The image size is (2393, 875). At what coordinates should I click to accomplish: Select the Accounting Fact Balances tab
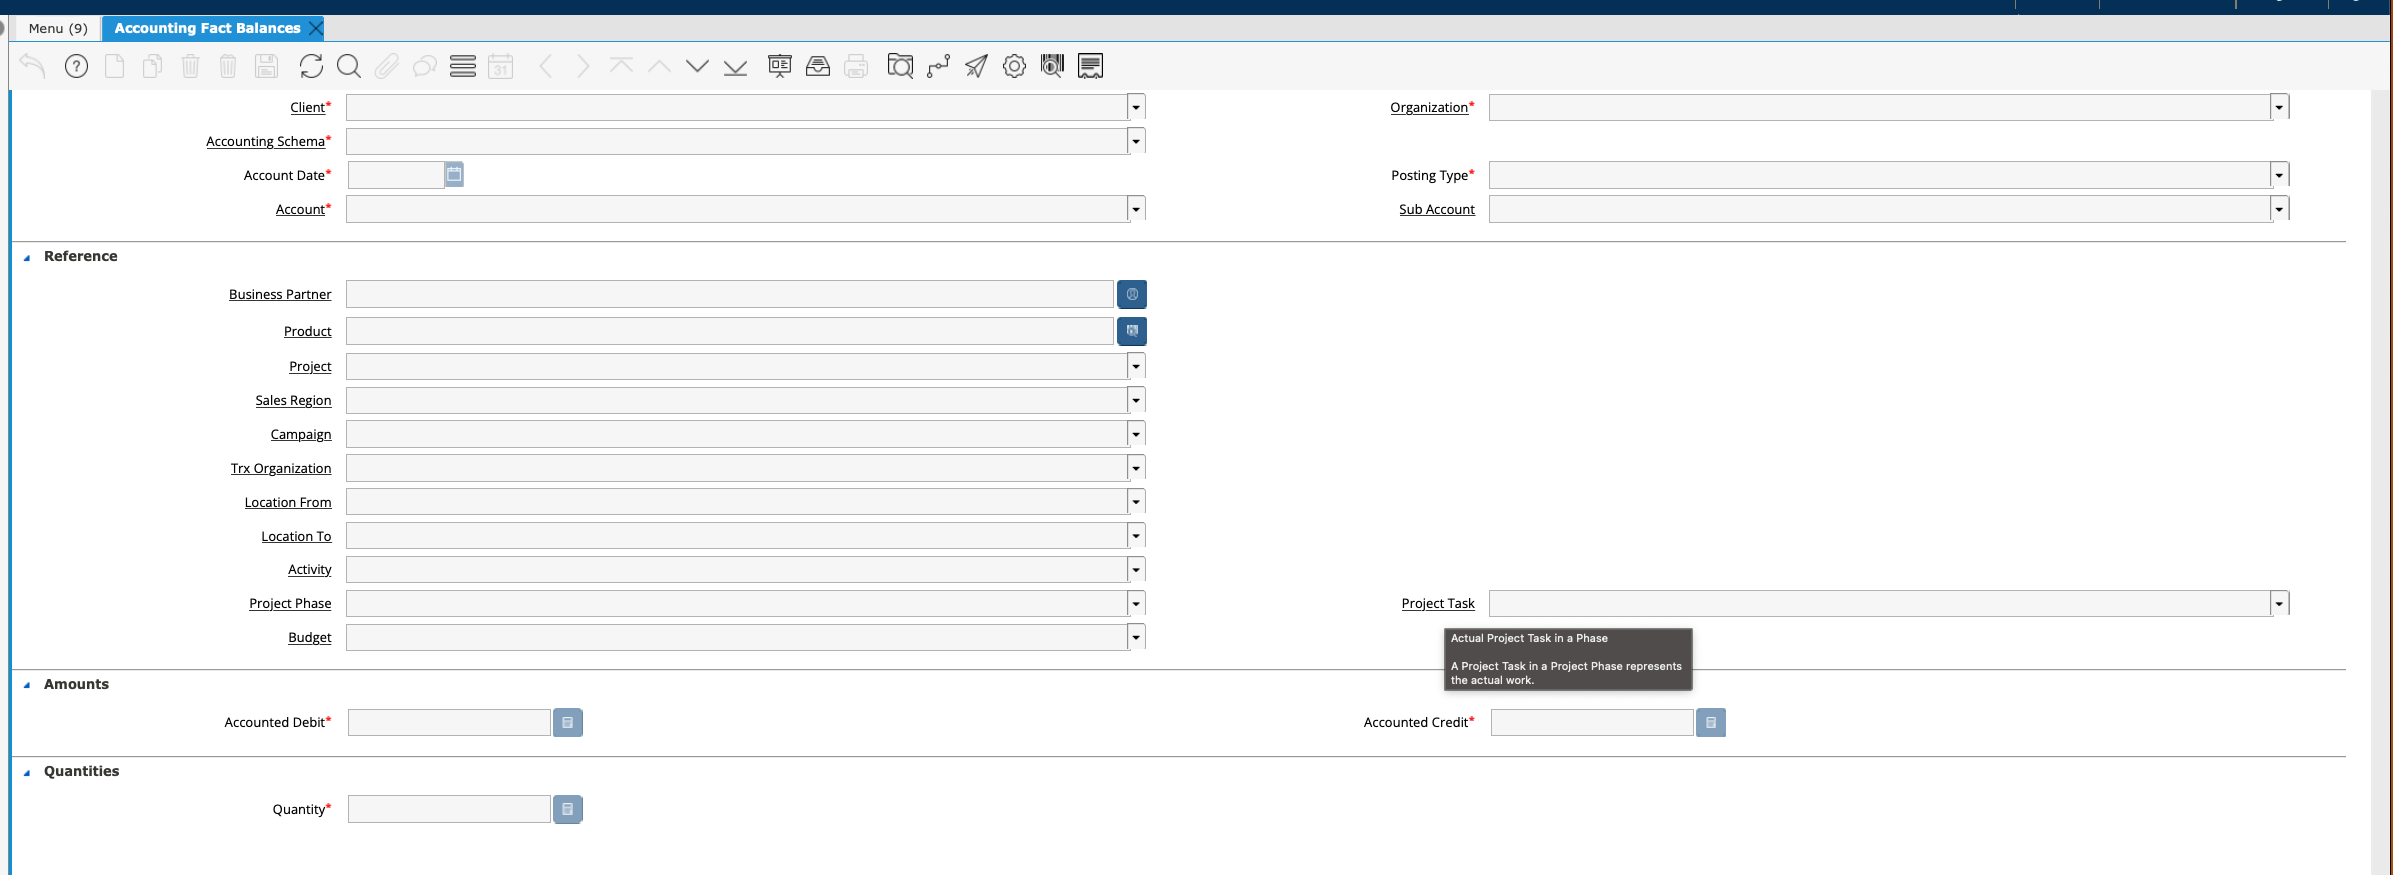tap(207, 28)
